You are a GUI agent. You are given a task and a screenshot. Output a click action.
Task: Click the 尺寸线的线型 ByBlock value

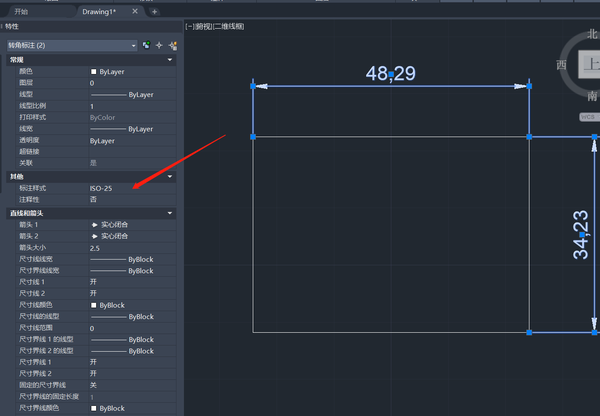click(x=132, y=316)
